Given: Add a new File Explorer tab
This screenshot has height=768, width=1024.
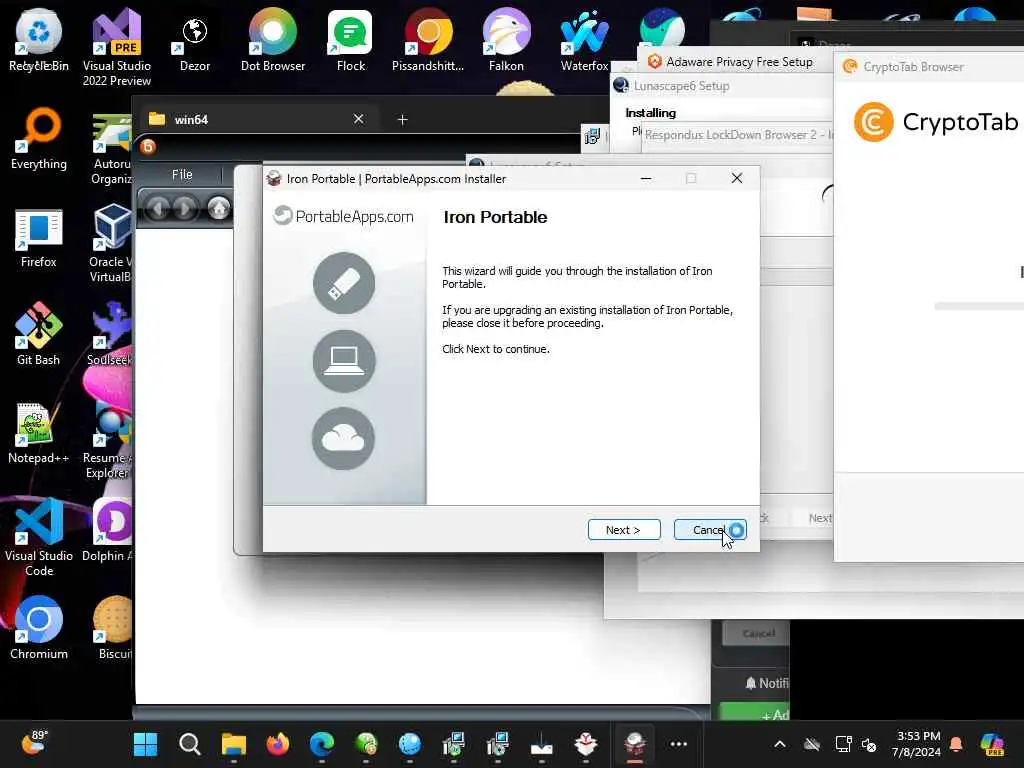Looking at the screenshot, I should pos(402,120).
